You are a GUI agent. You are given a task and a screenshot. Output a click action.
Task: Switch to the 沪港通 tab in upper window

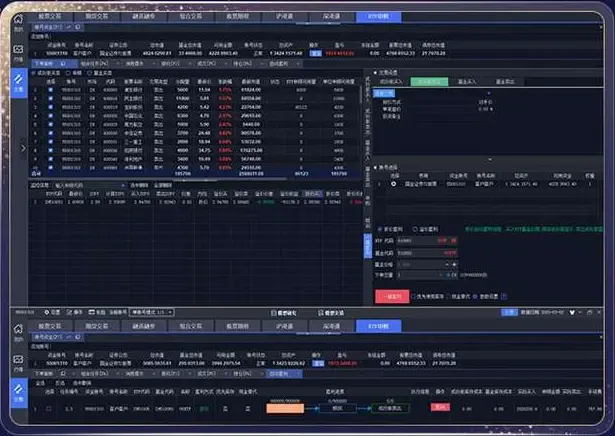[x=284, y=16]
